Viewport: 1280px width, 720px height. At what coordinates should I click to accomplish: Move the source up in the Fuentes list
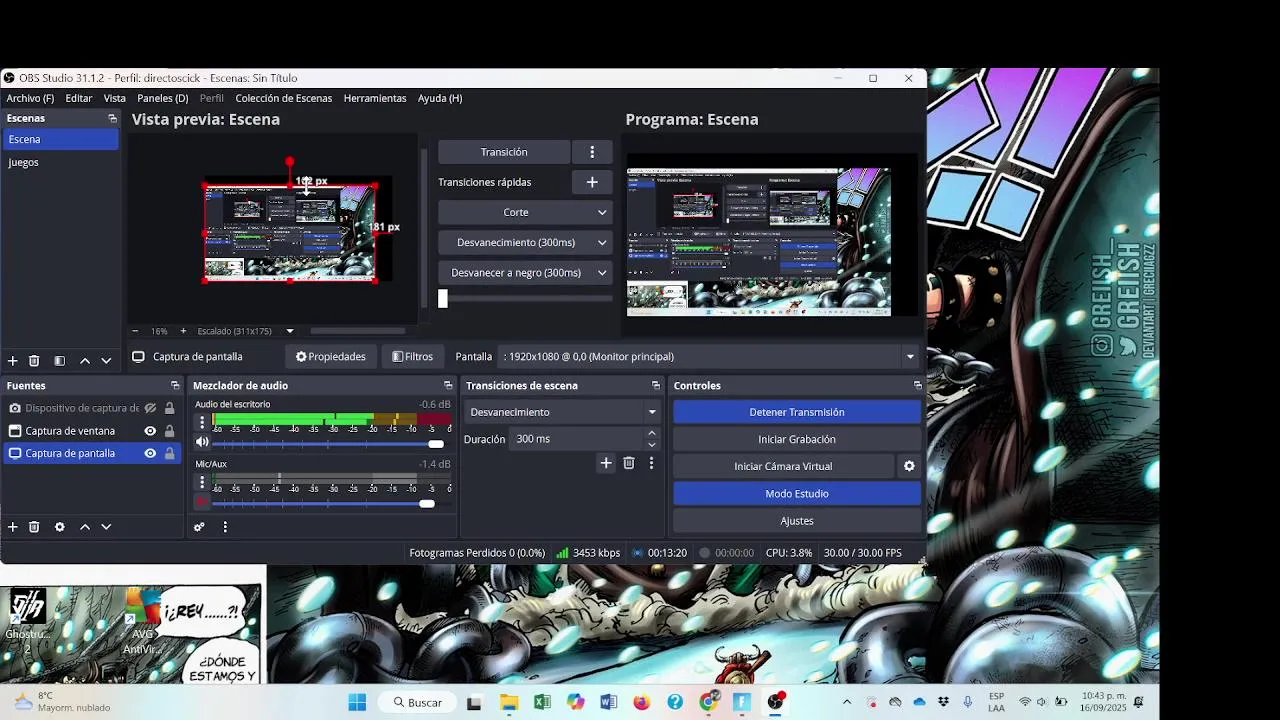pos(85,527)
